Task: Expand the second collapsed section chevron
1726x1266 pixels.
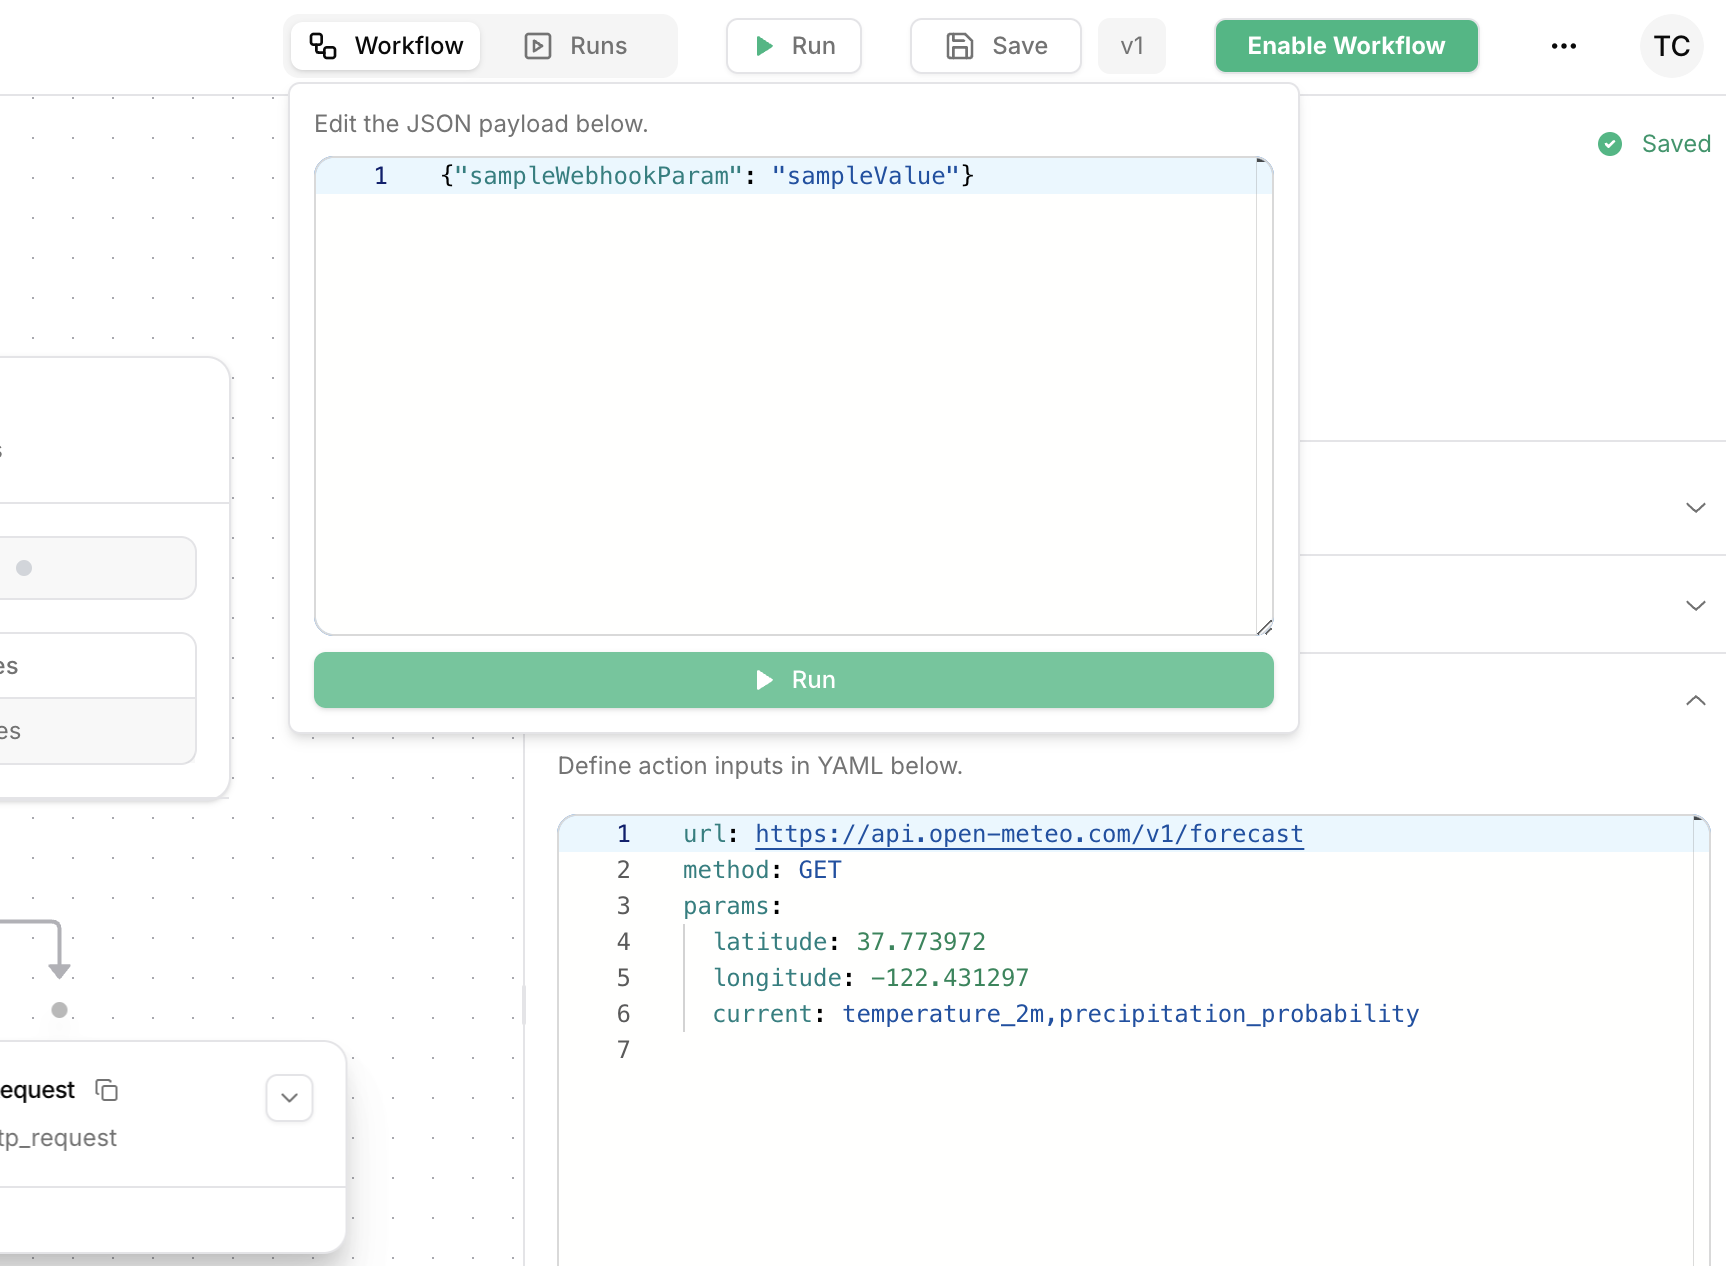Action: pyautogui.click(x=1696, y=606)
